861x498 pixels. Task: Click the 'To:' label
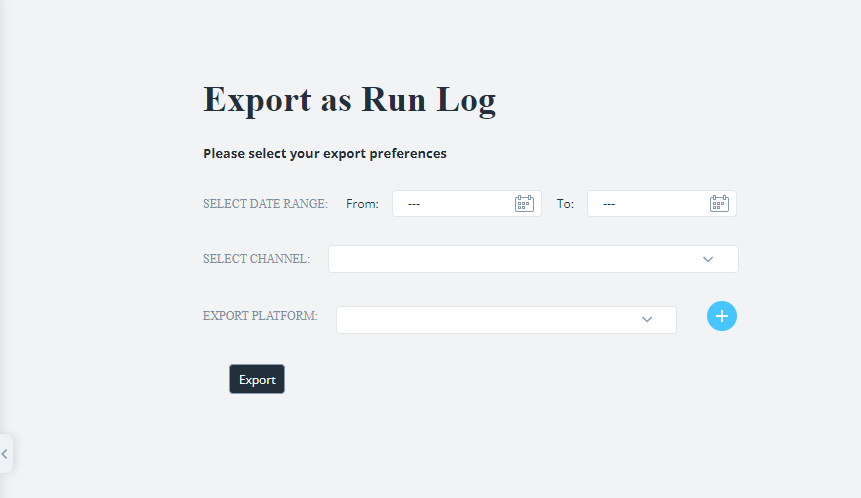click(565, 204)
